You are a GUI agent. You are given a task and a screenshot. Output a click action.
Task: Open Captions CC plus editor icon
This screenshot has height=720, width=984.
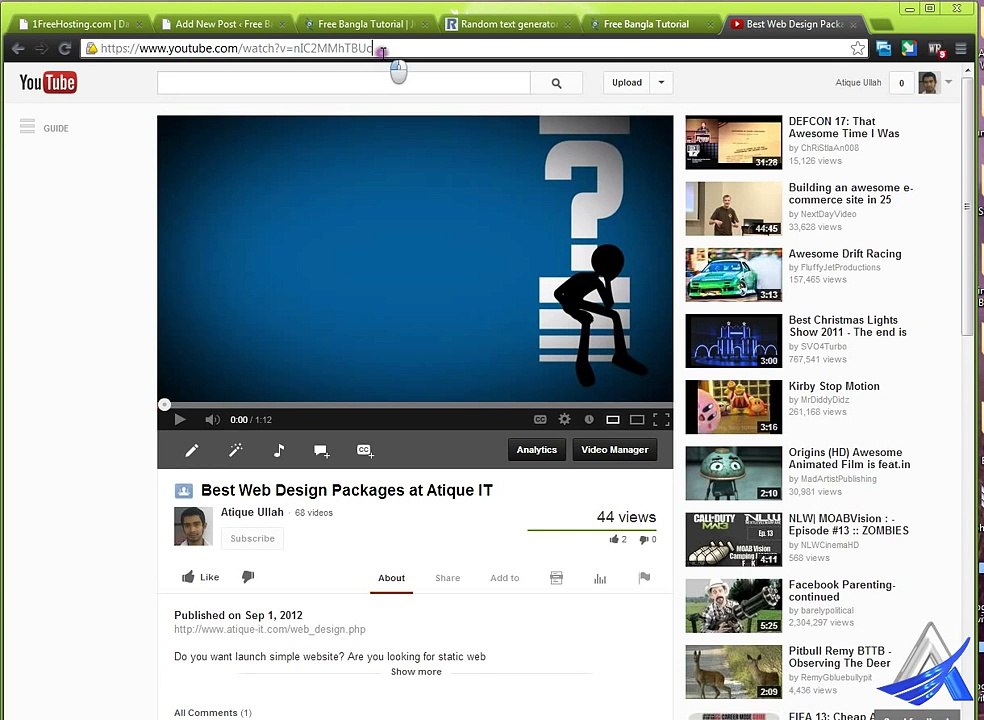(x=365, y=451)
